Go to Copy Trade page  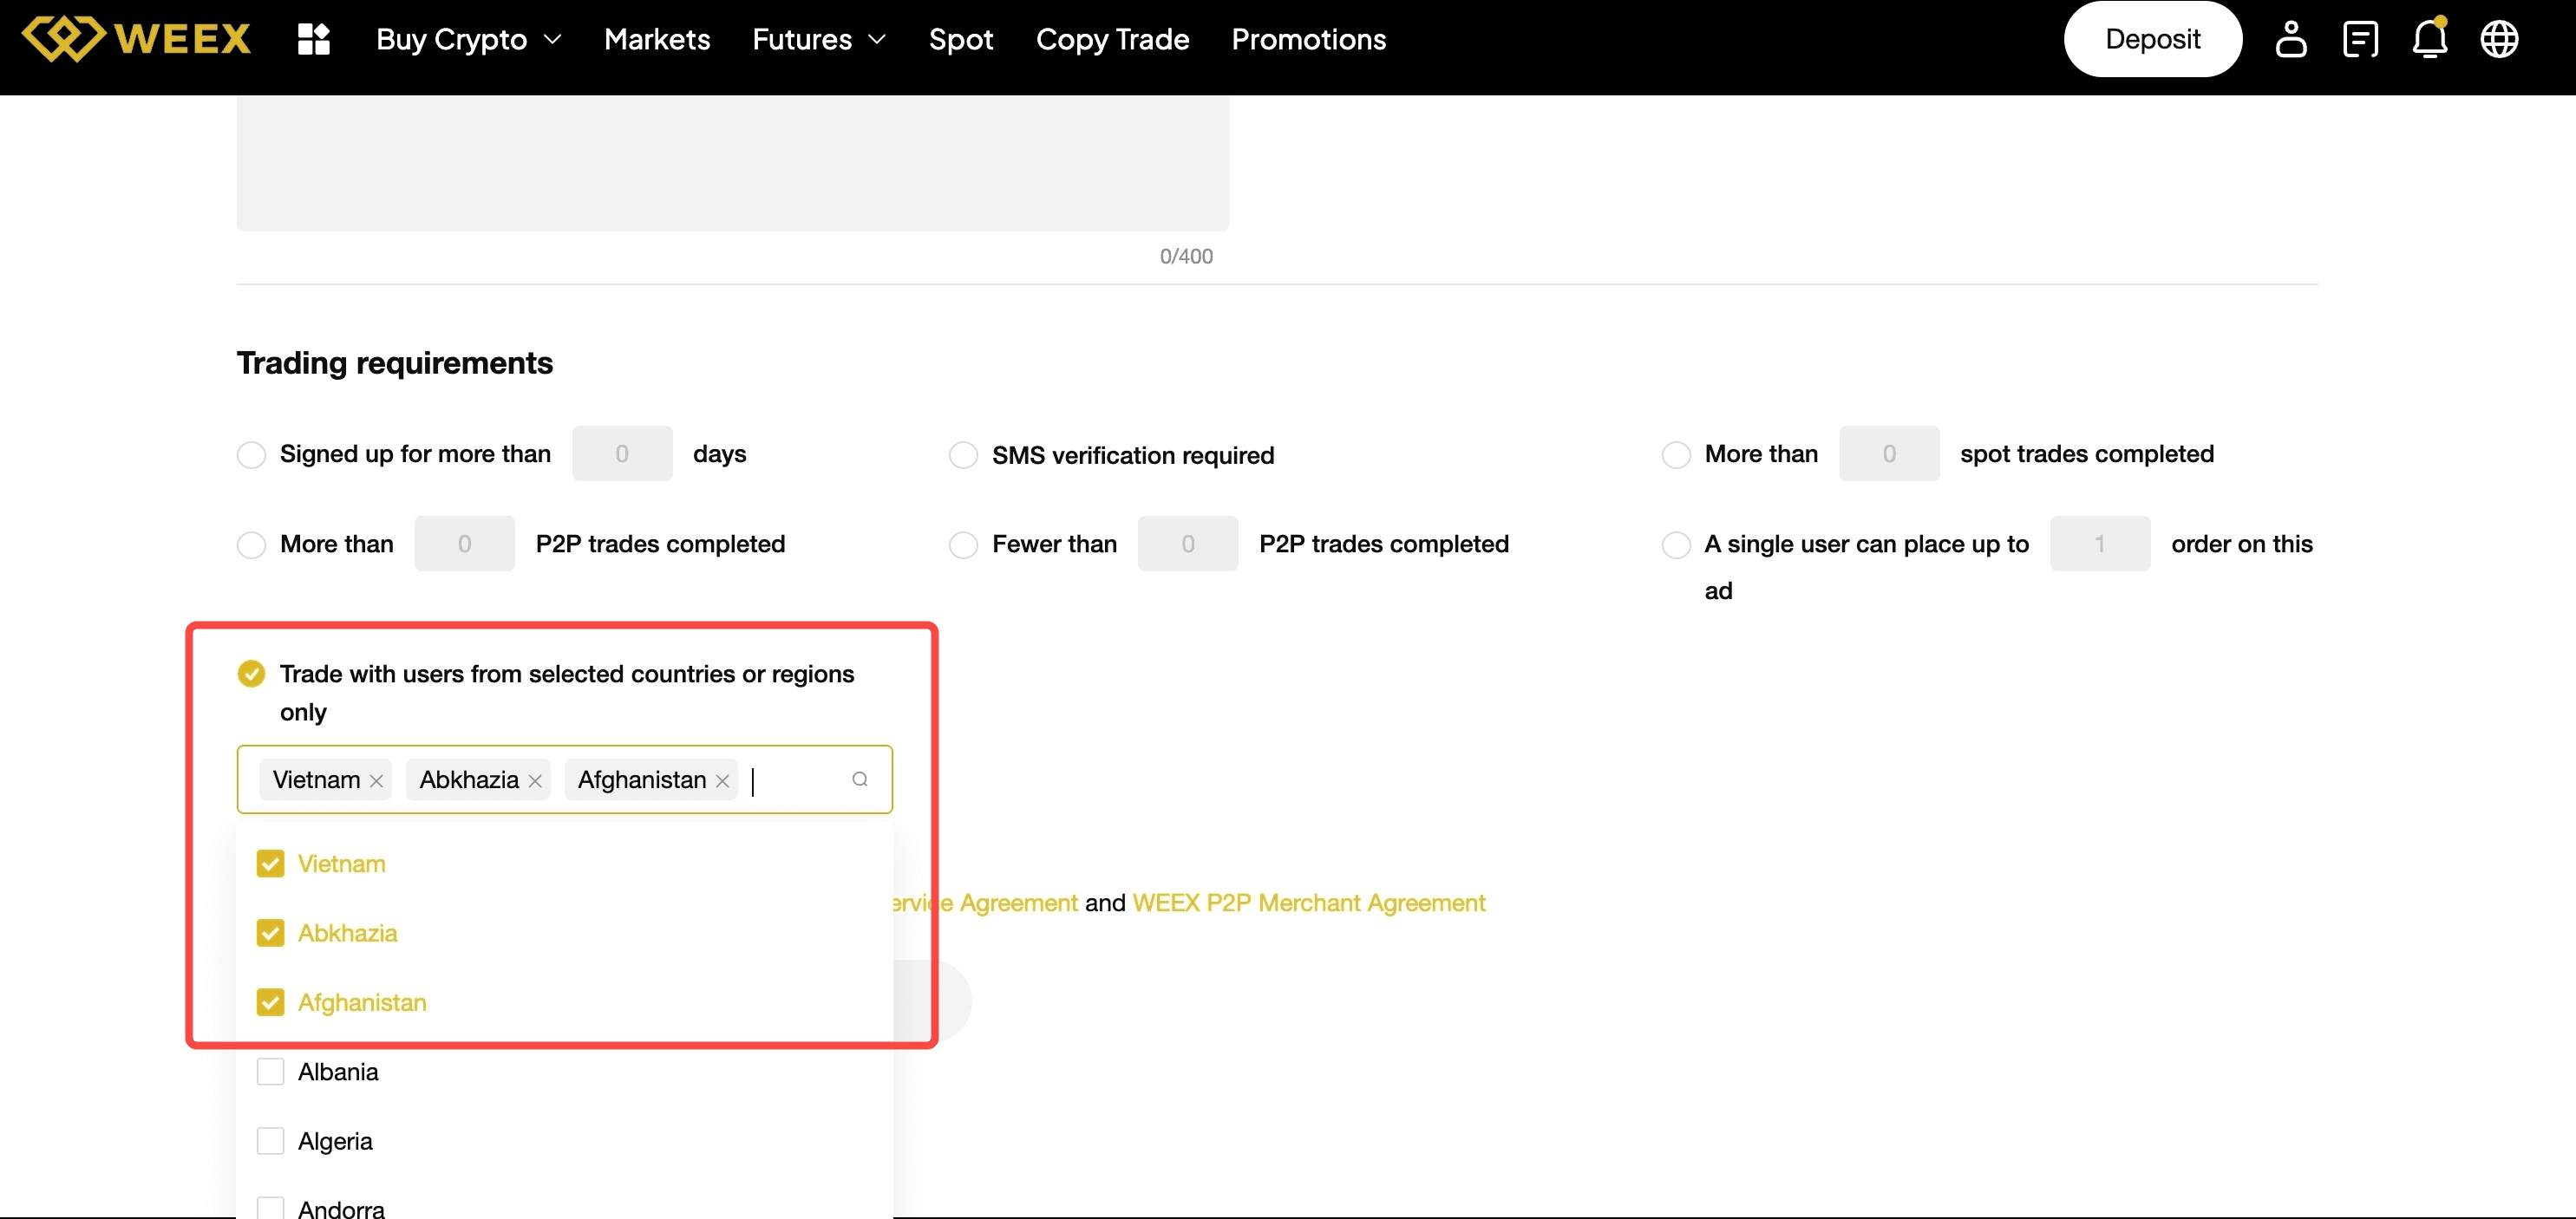pyautogui.click(x=1112, y=39)
